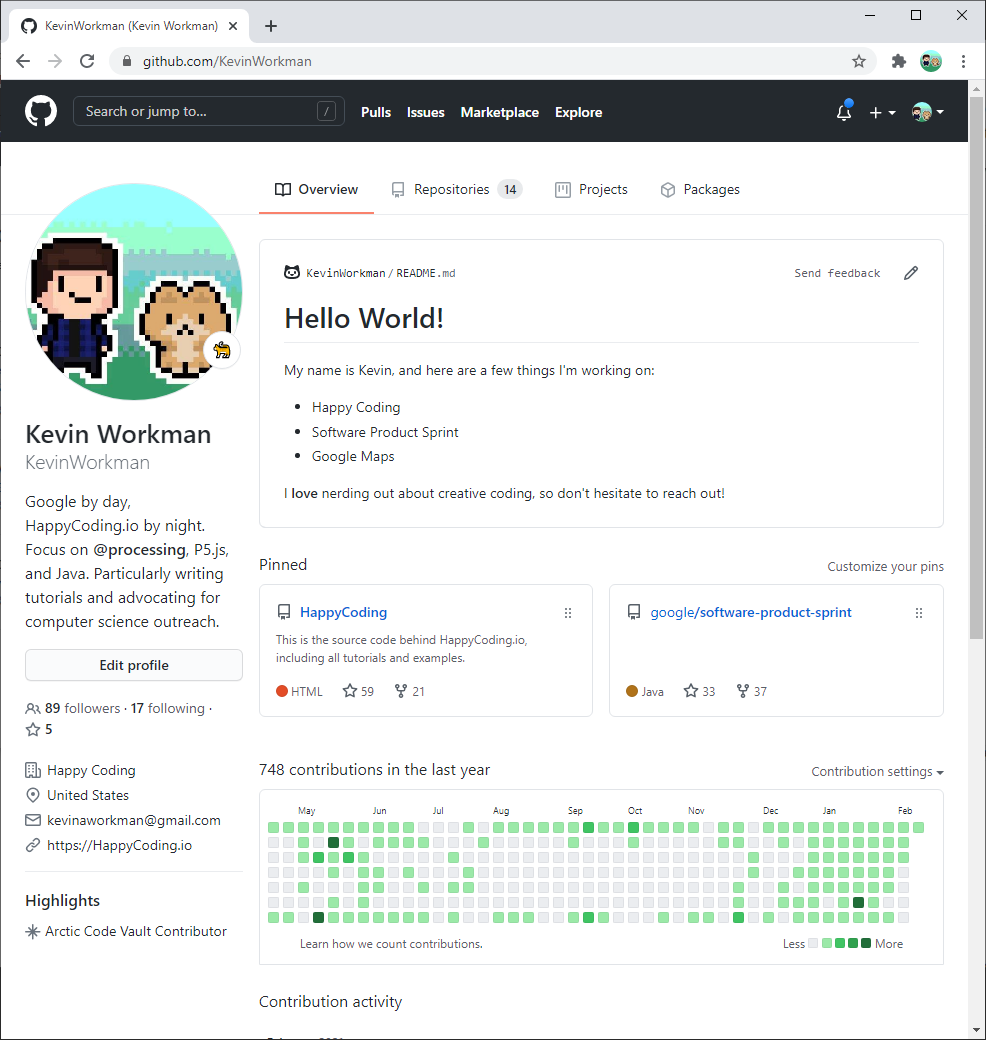Click 748 contributions in the last year
This screenshot has width=986, height=1040.
pos(375,770)
